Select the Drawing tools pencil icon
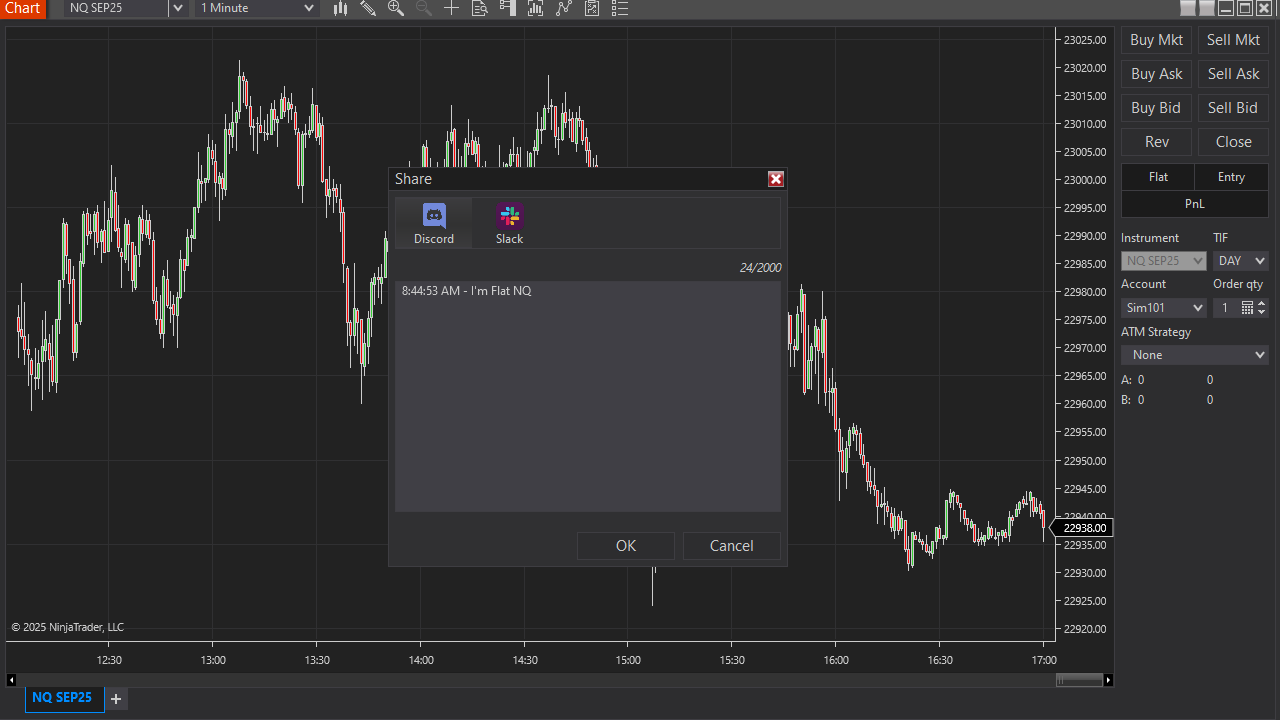1280x720 pixels. [x=368, y=8]
